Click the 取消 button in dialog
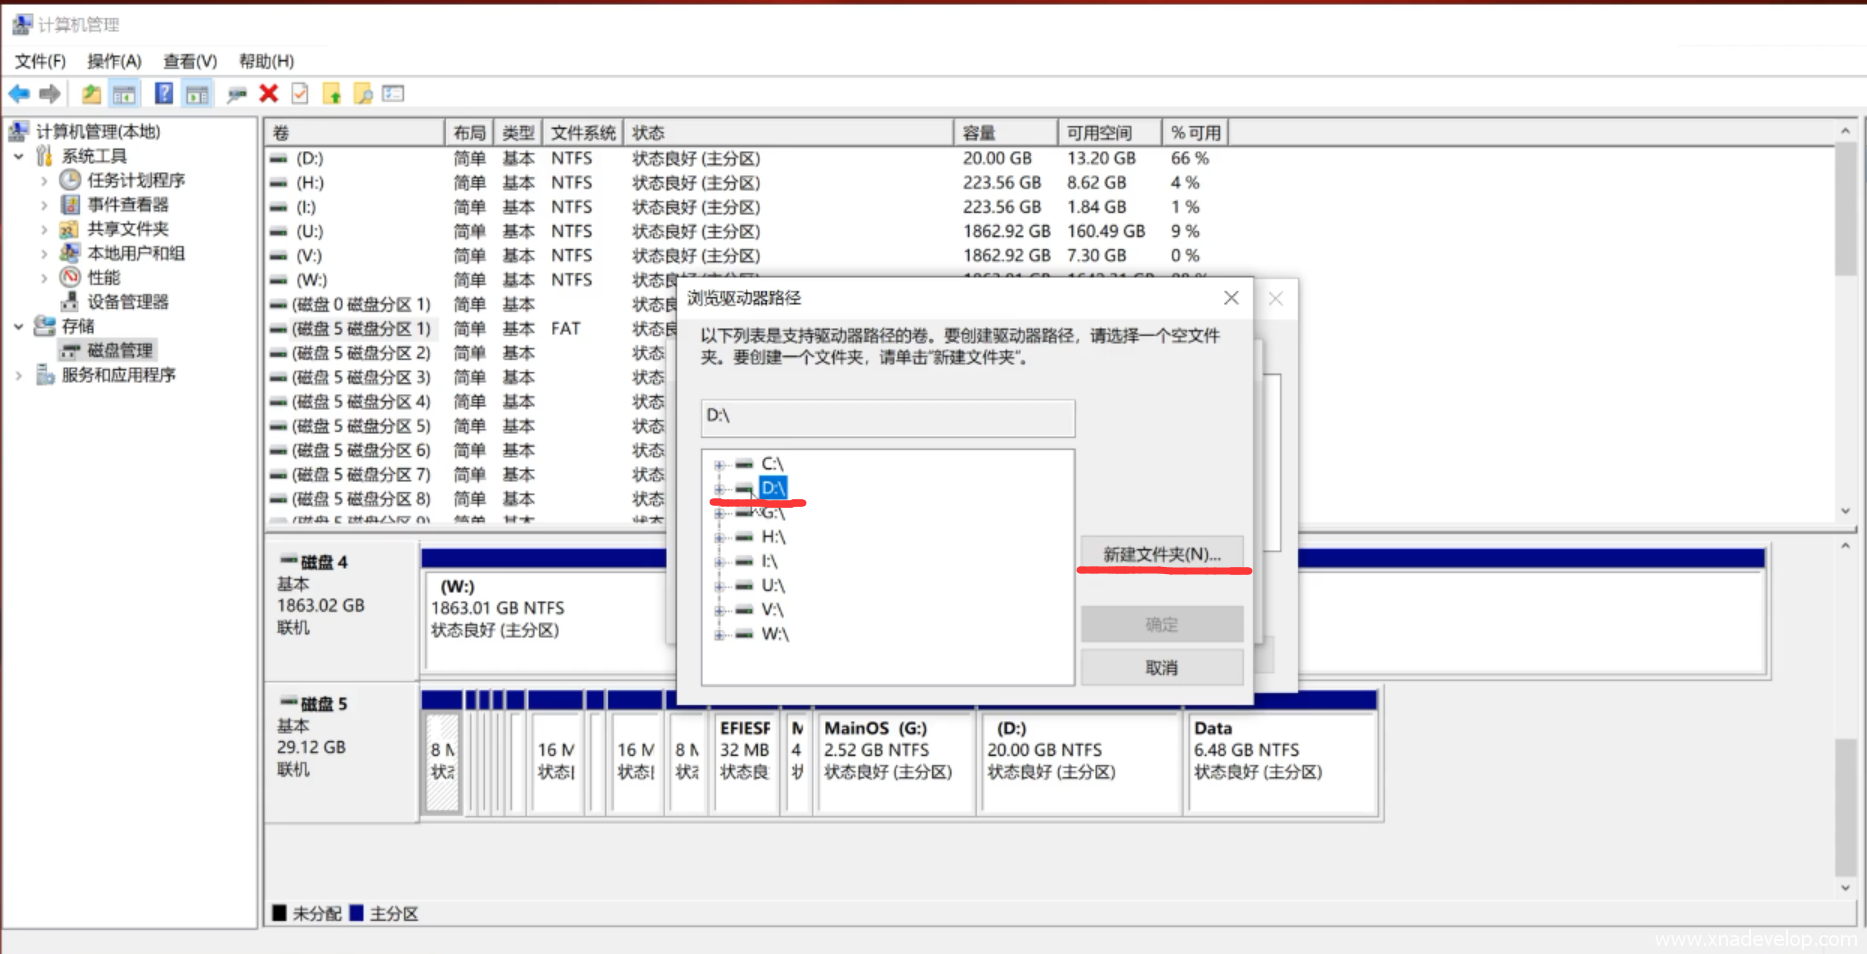This screenshot has height=954, width=1867. [x=1161, y=668]
